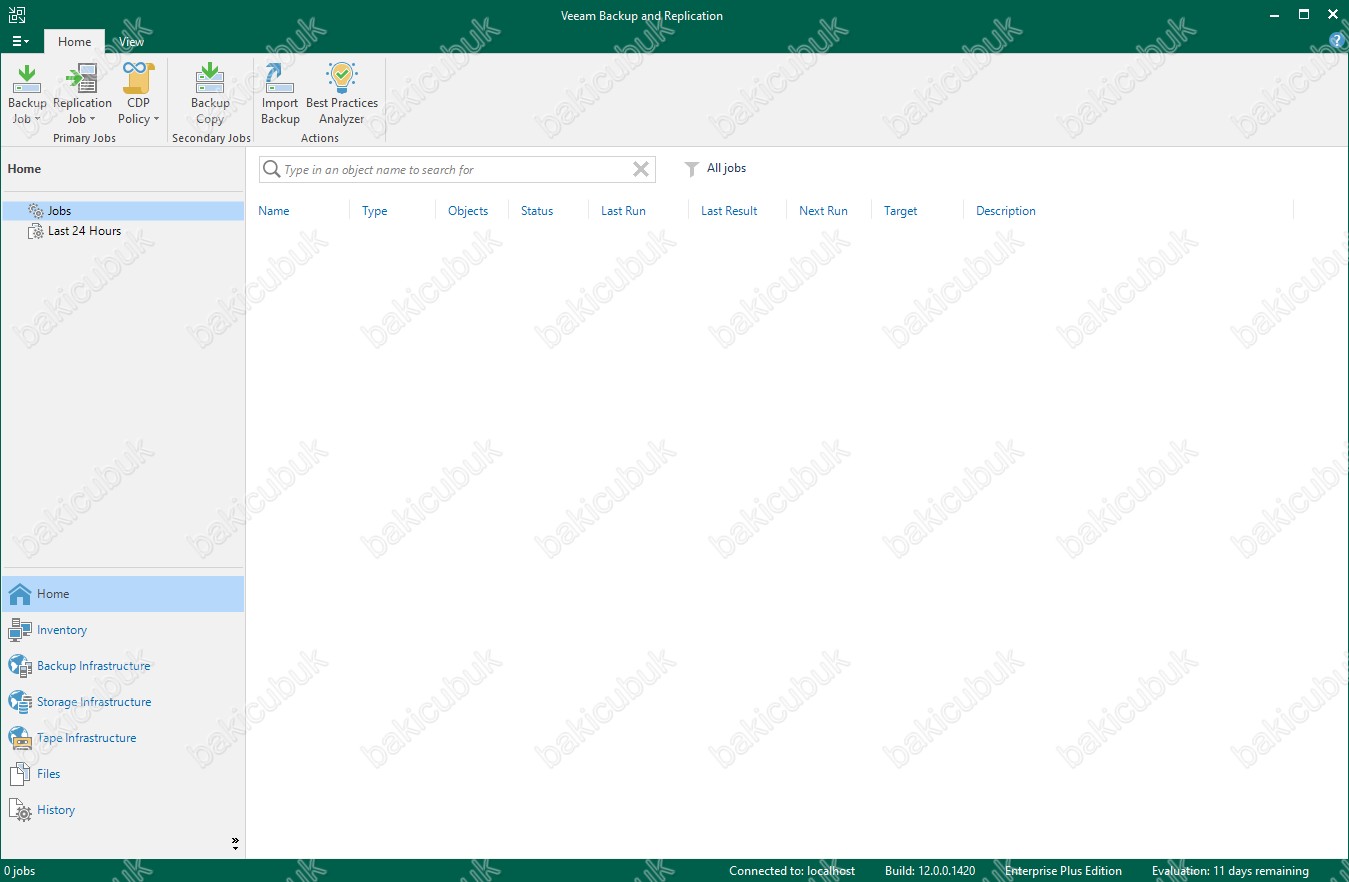Sort by the Next Run column header
This screenshot has height=882, width=1349.
(823, 211)
